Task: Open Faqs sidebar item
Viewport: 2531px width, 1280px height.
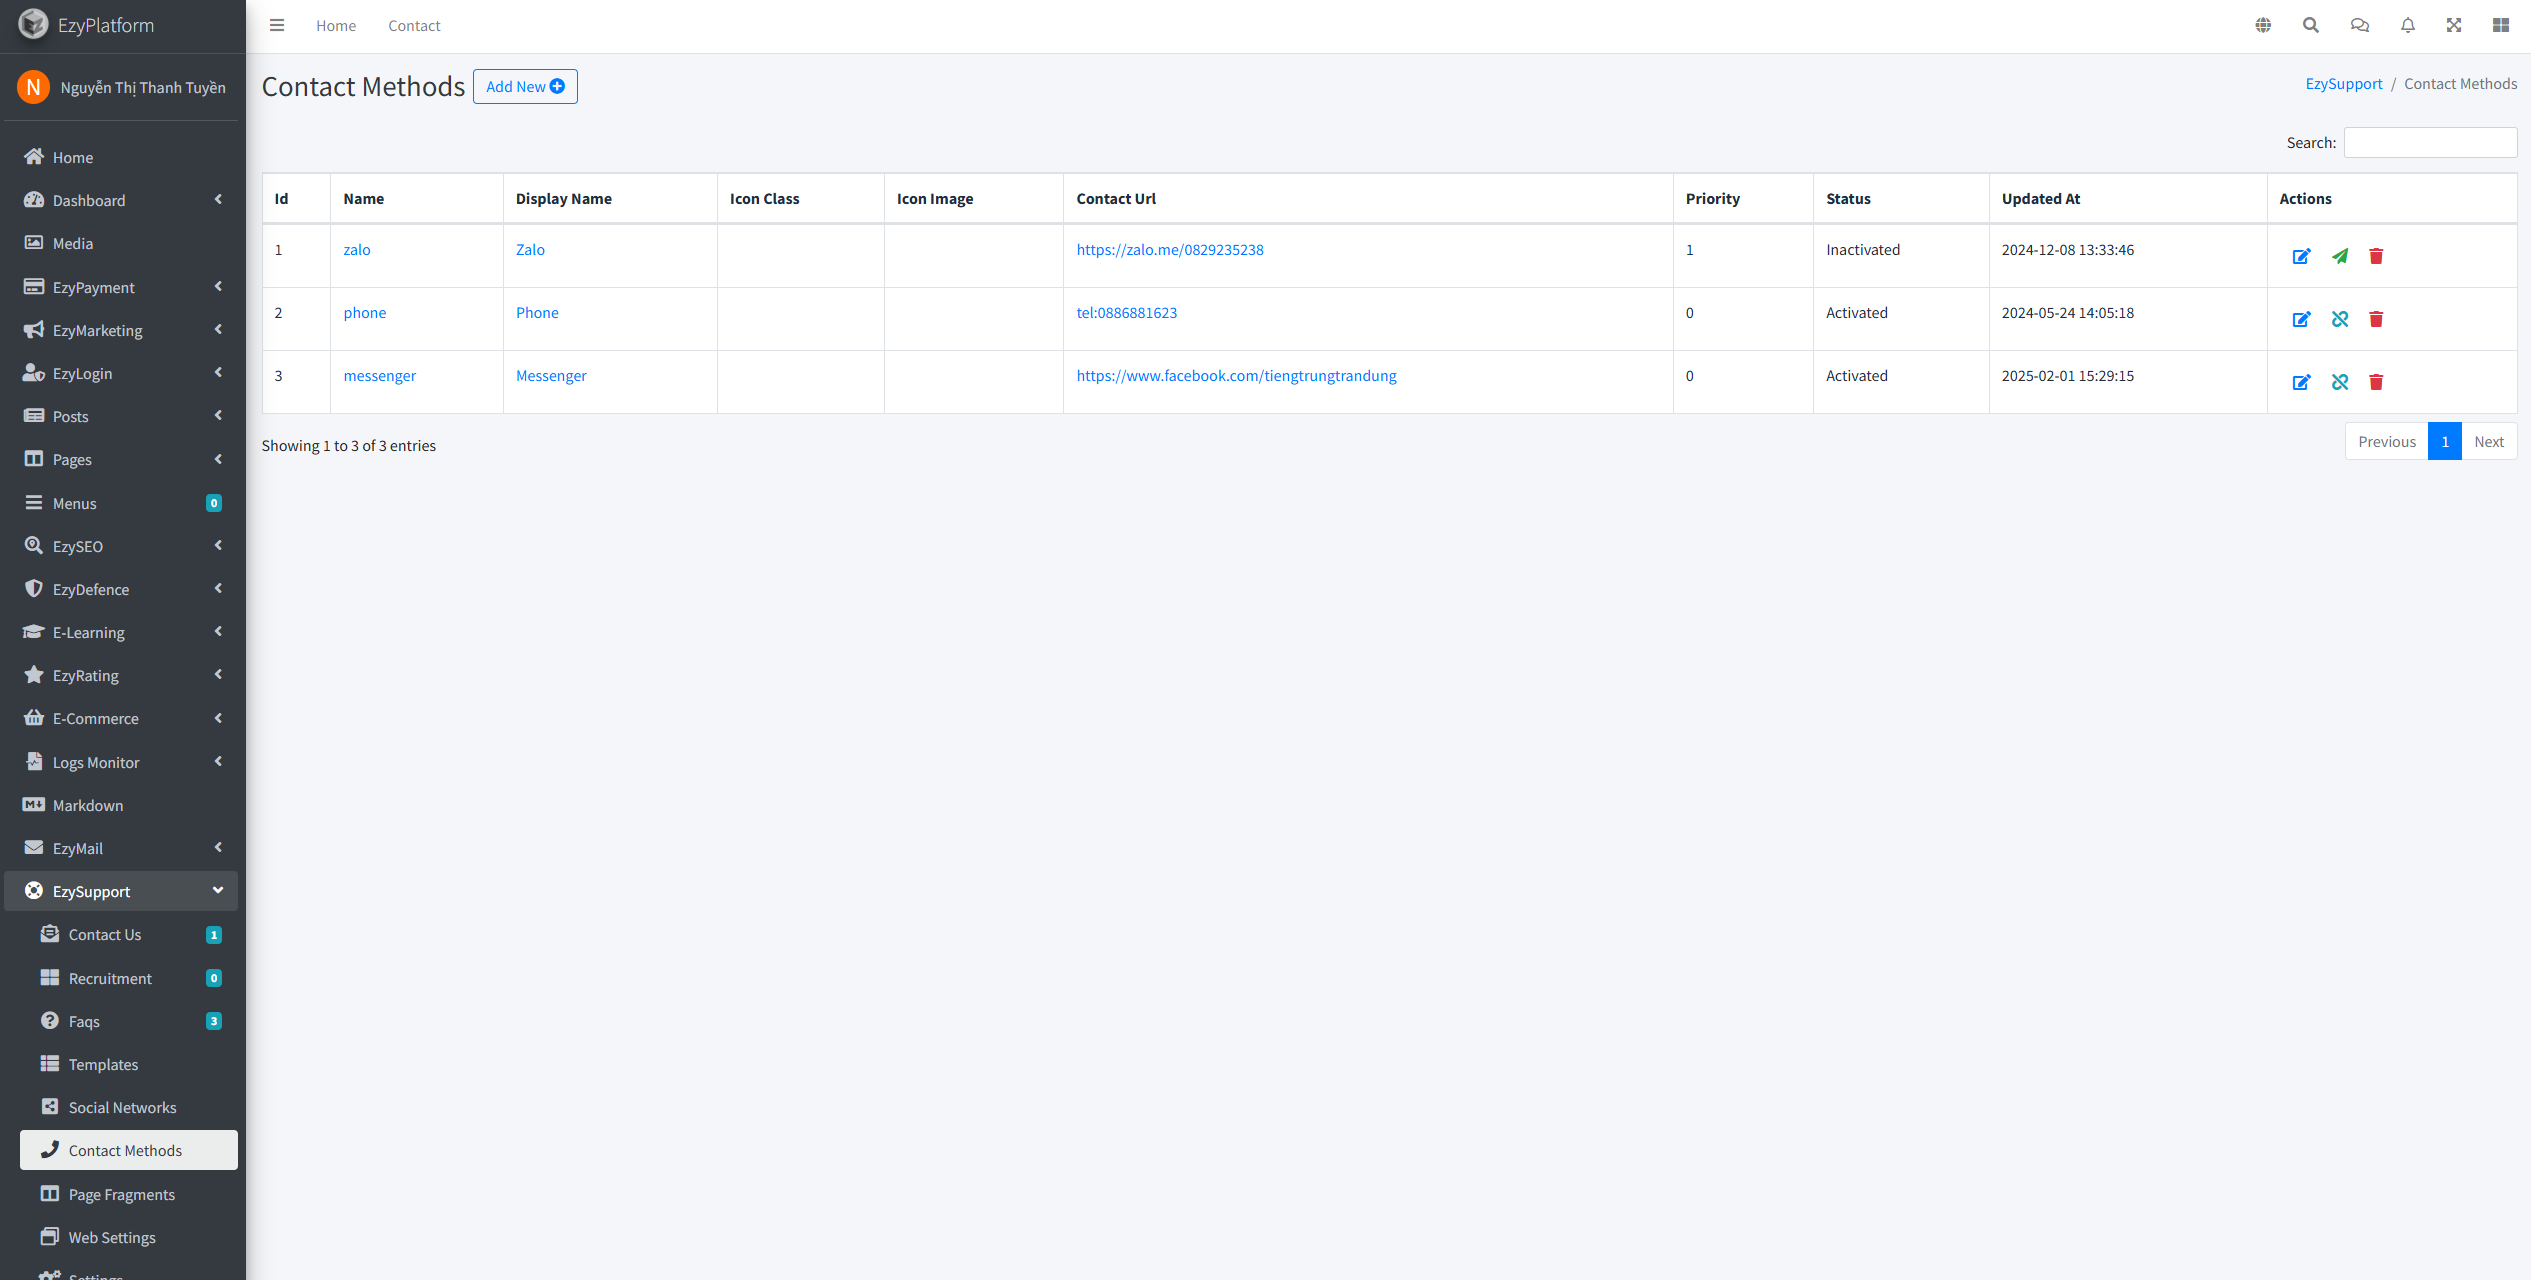Action: (84, 1021)
